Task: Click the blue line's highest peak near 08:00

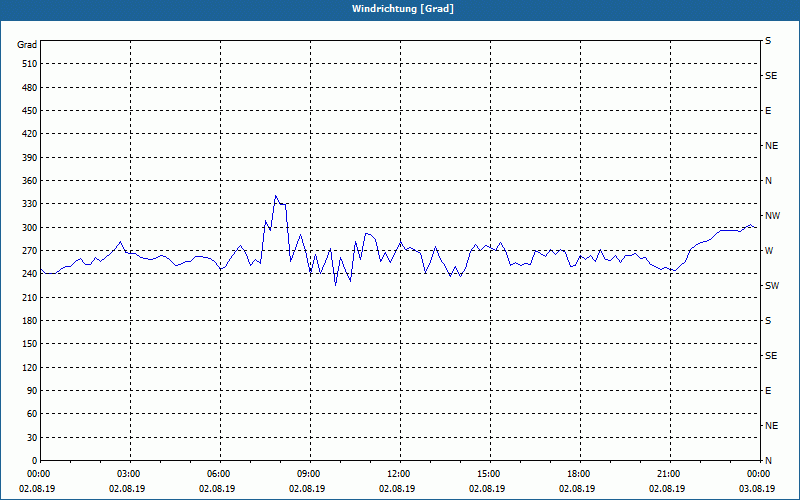Action: [x=276, y=195]
